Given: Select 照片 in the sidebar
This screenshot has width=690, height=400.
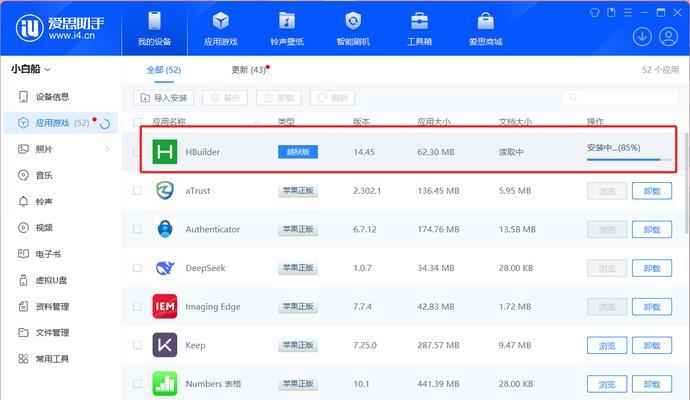Looking at the screenshot, I should 62,149.
